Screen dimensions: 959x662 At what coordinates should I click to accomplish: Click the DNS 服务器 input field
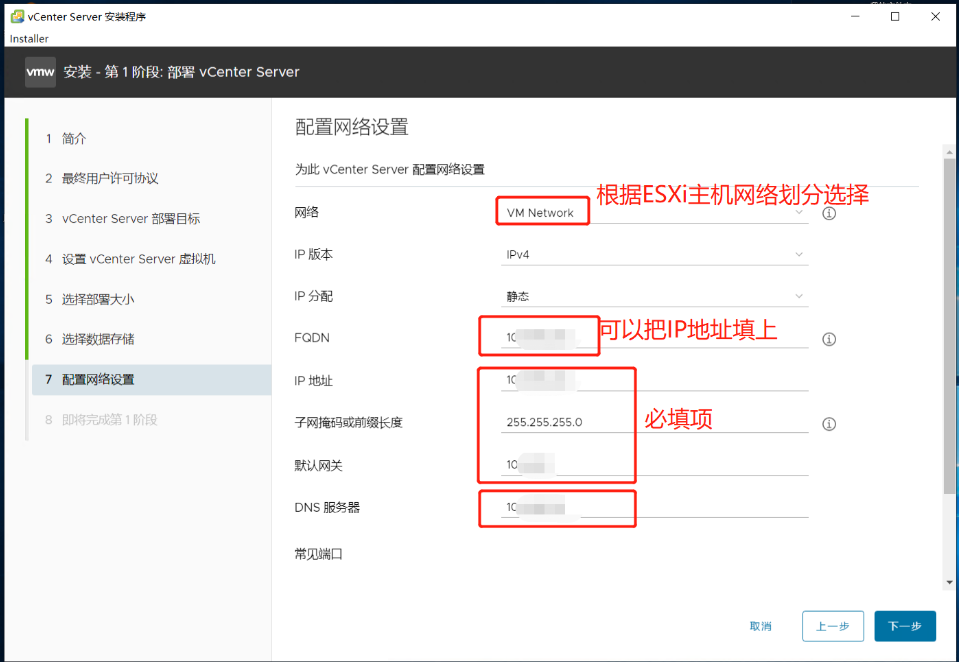point(654,507)
